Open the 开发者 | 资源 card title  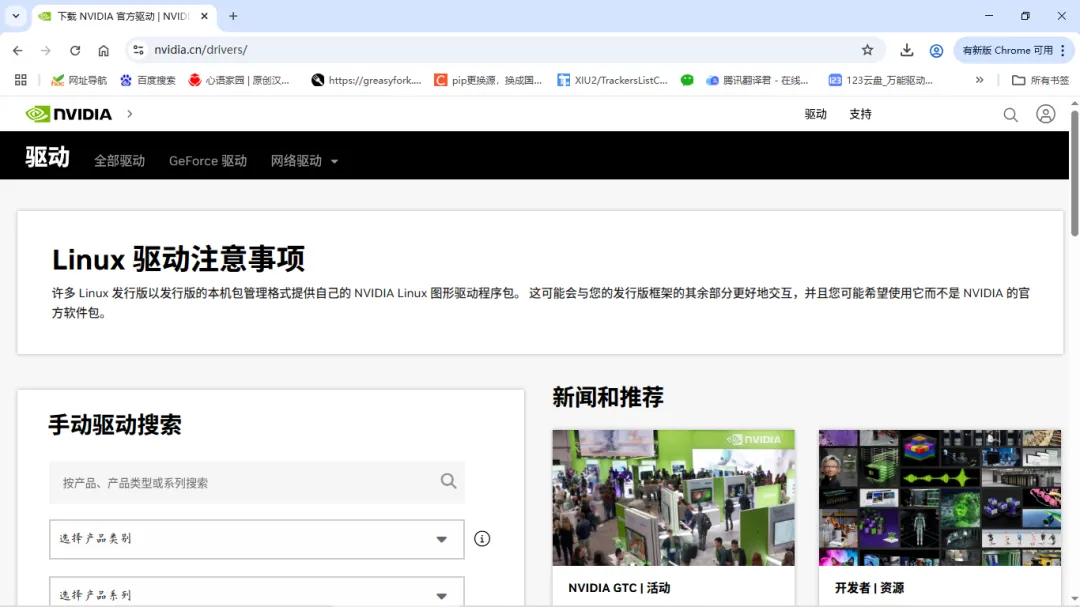point(869,588)
